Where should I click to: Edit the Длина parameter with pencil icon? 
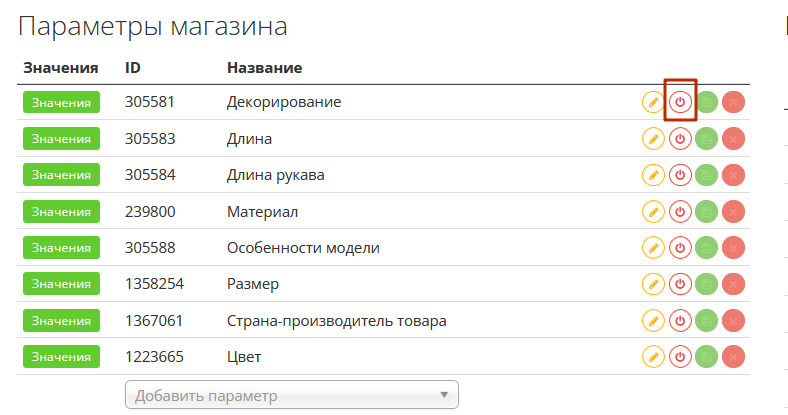click(653, 139)
